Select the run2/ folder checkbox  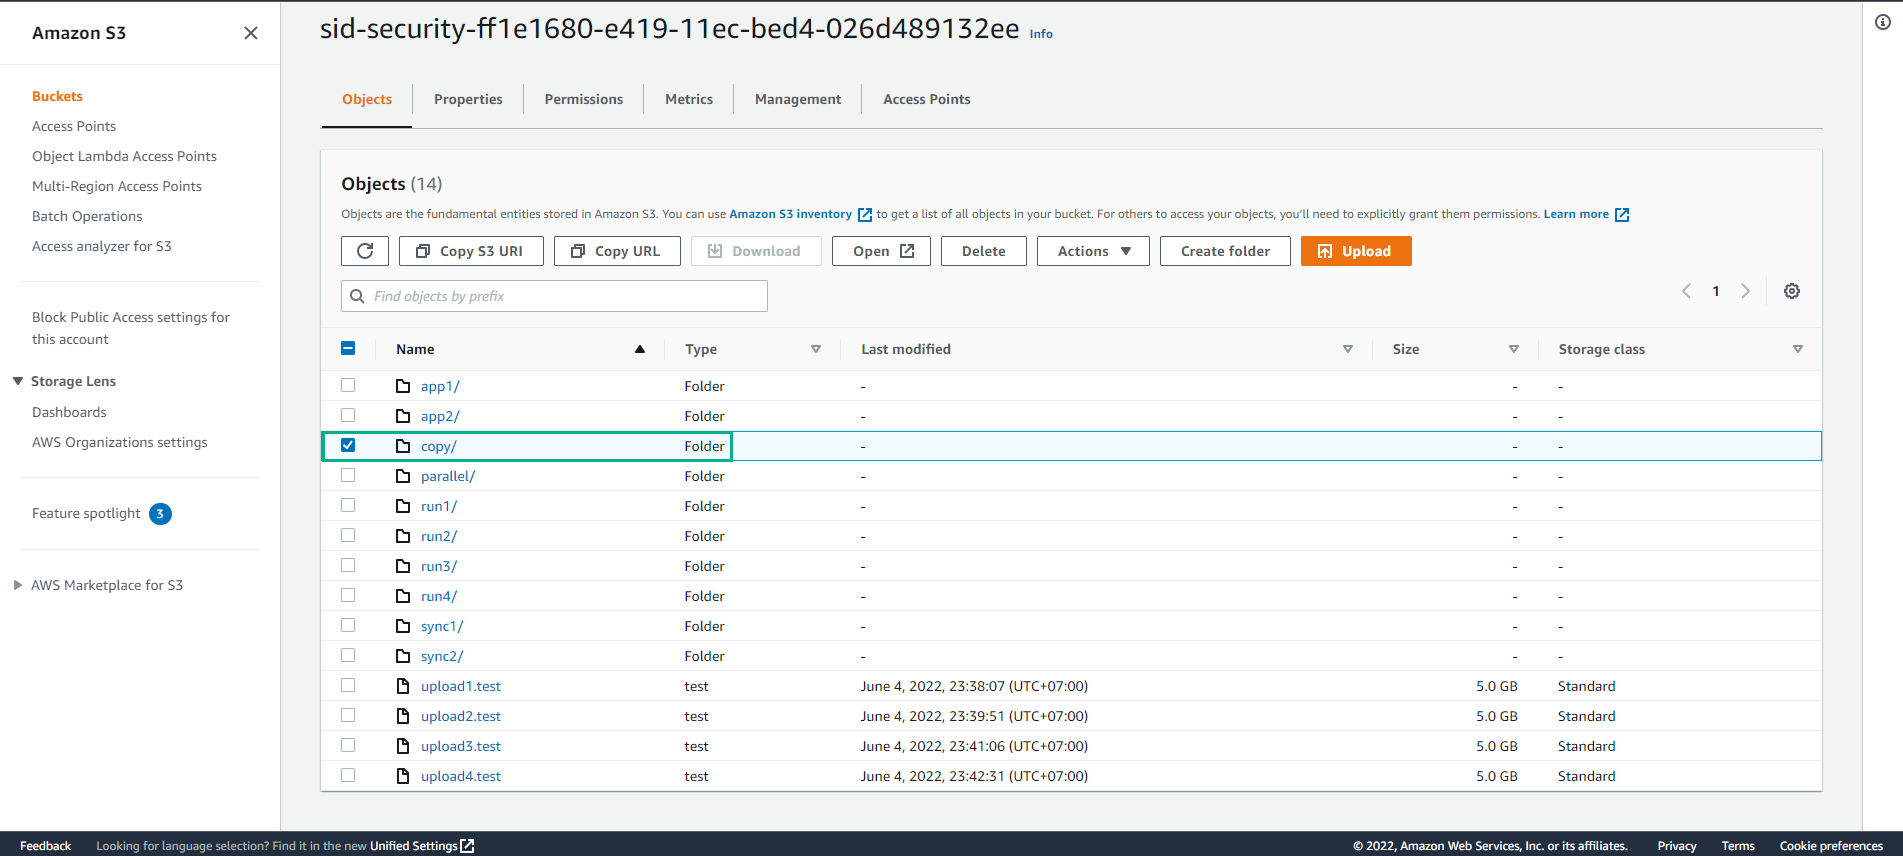[348, 535]
